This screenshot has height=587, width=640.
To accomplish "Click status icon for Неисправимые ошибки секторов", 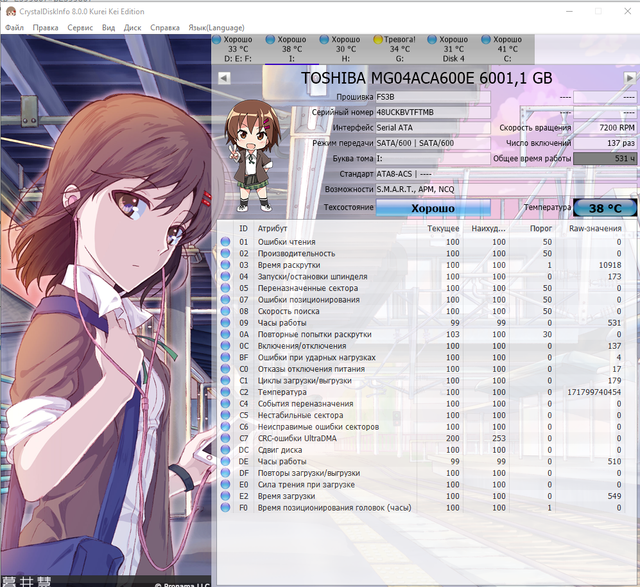I will tap(225, 427).
